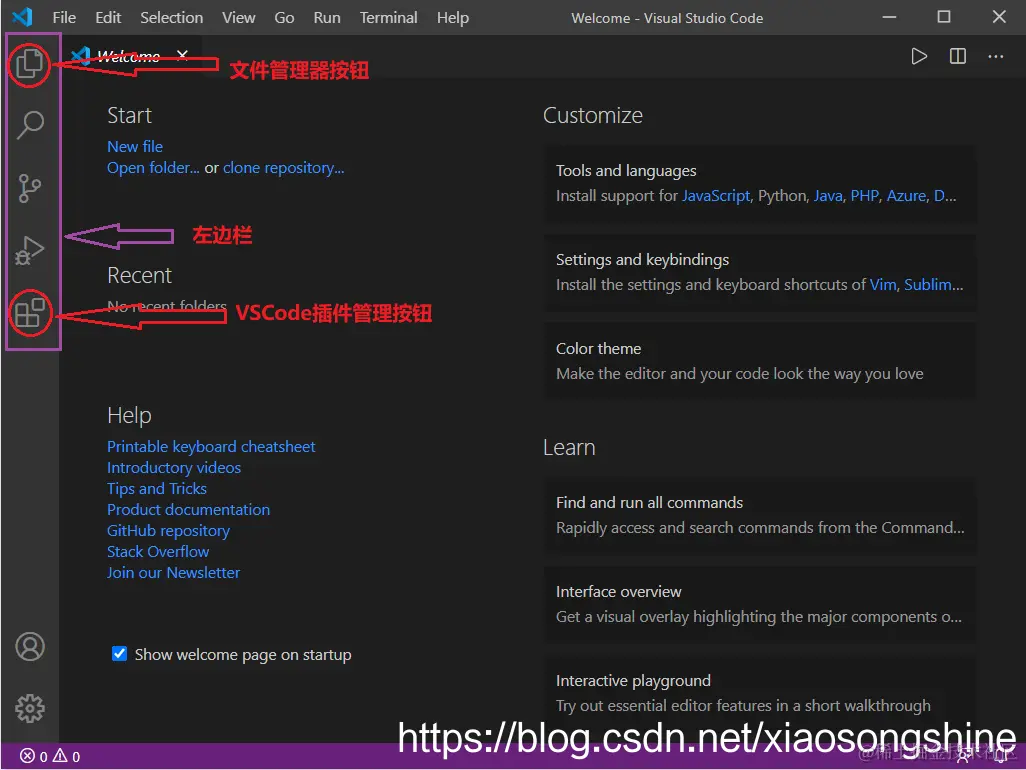This screenshot has width=1026, height=770.
Task: Split the editor with split icon
Action: tap(957, 56)
